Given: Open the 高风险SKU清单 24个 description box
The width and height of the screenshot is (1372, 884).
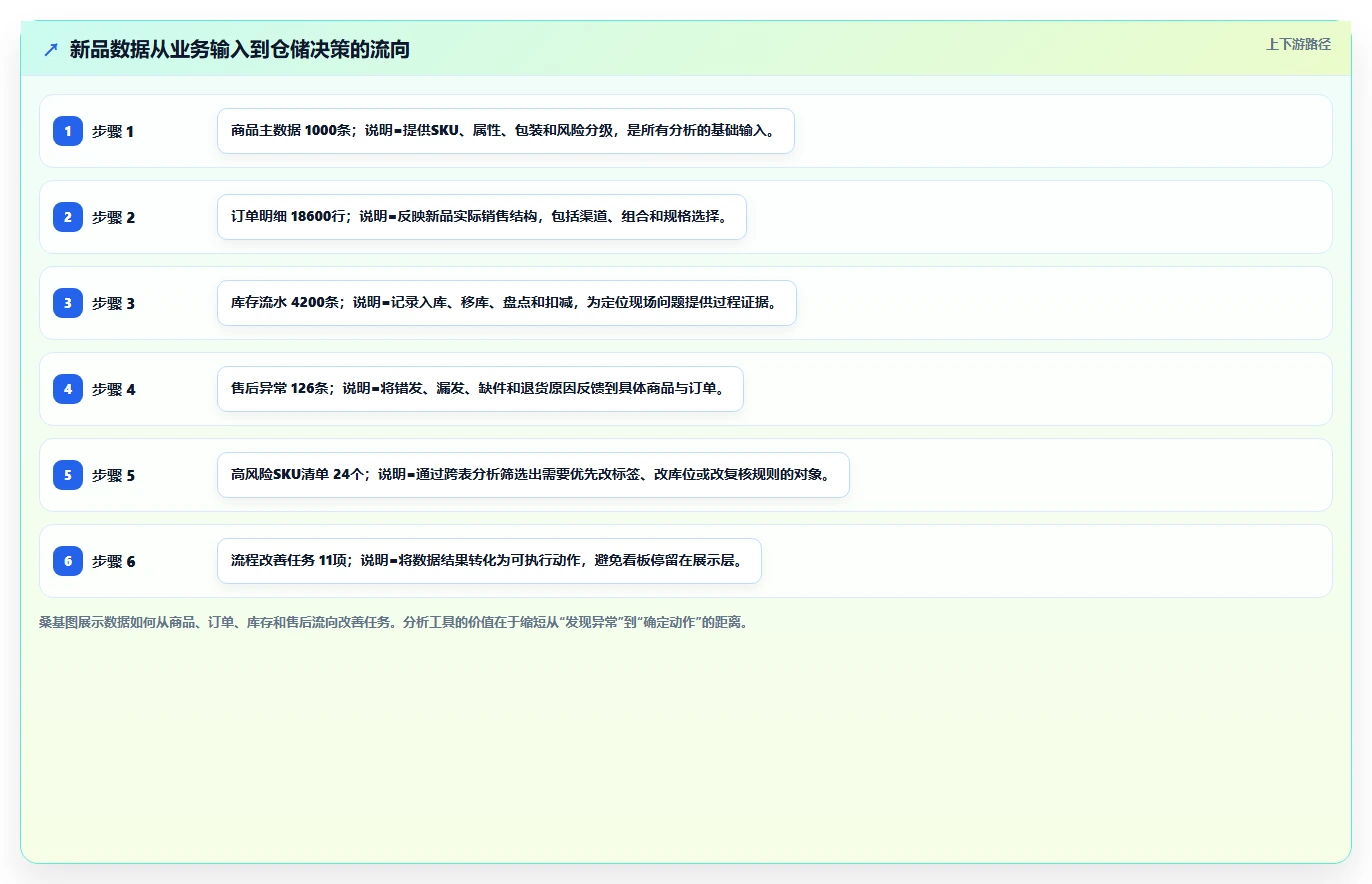Looking at the screenshot, I should 533,475.
